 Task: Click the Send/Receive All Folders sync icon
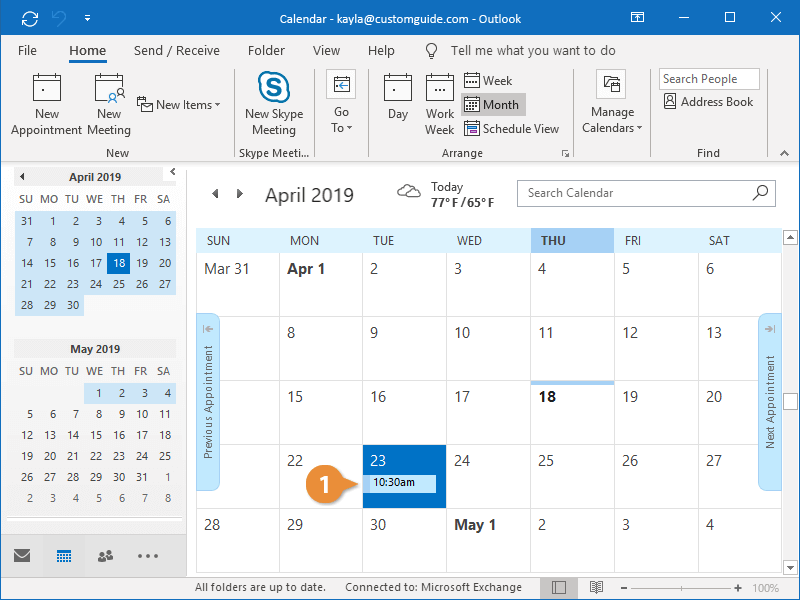(30, 19)
